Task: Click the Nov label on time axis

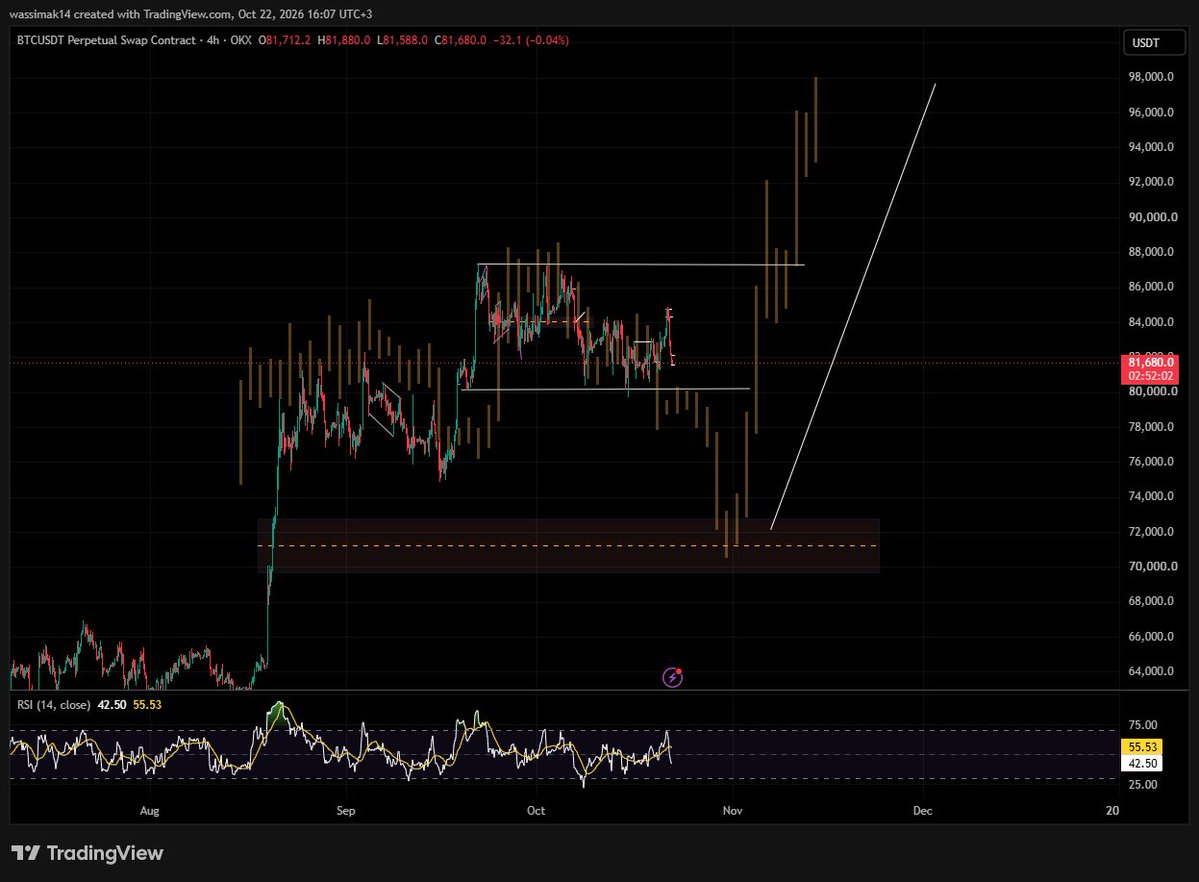Action: 733,811
